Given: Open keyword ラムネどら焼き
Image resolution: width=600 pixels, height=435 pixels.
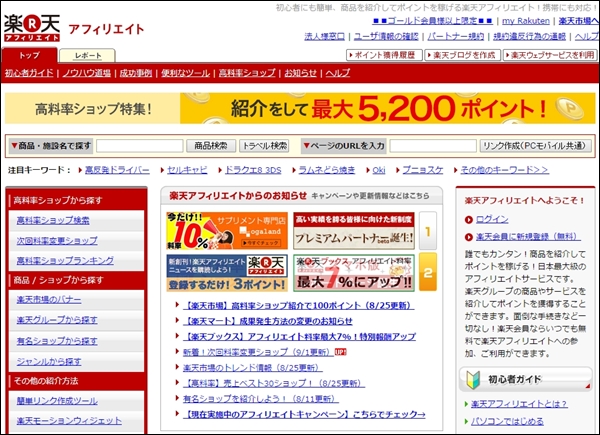Looking at the screenshot, I should (327, 170).
